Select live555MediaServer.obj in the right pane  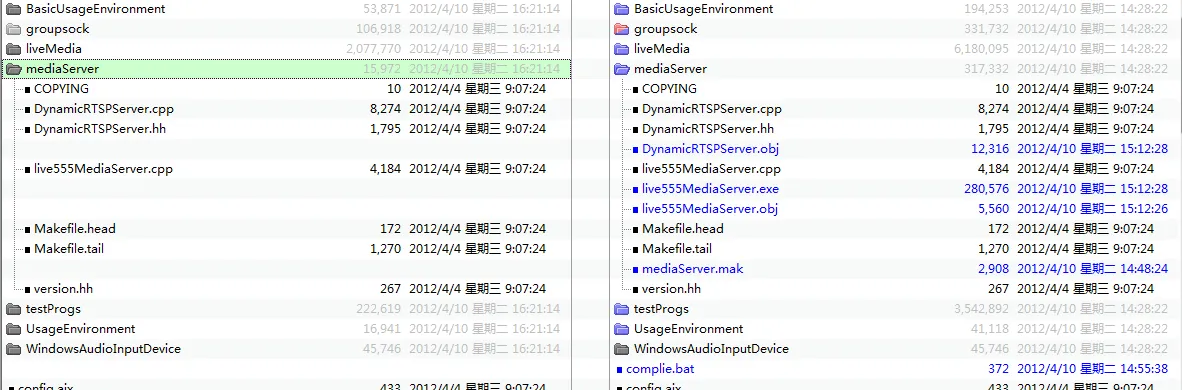(710, 208)
